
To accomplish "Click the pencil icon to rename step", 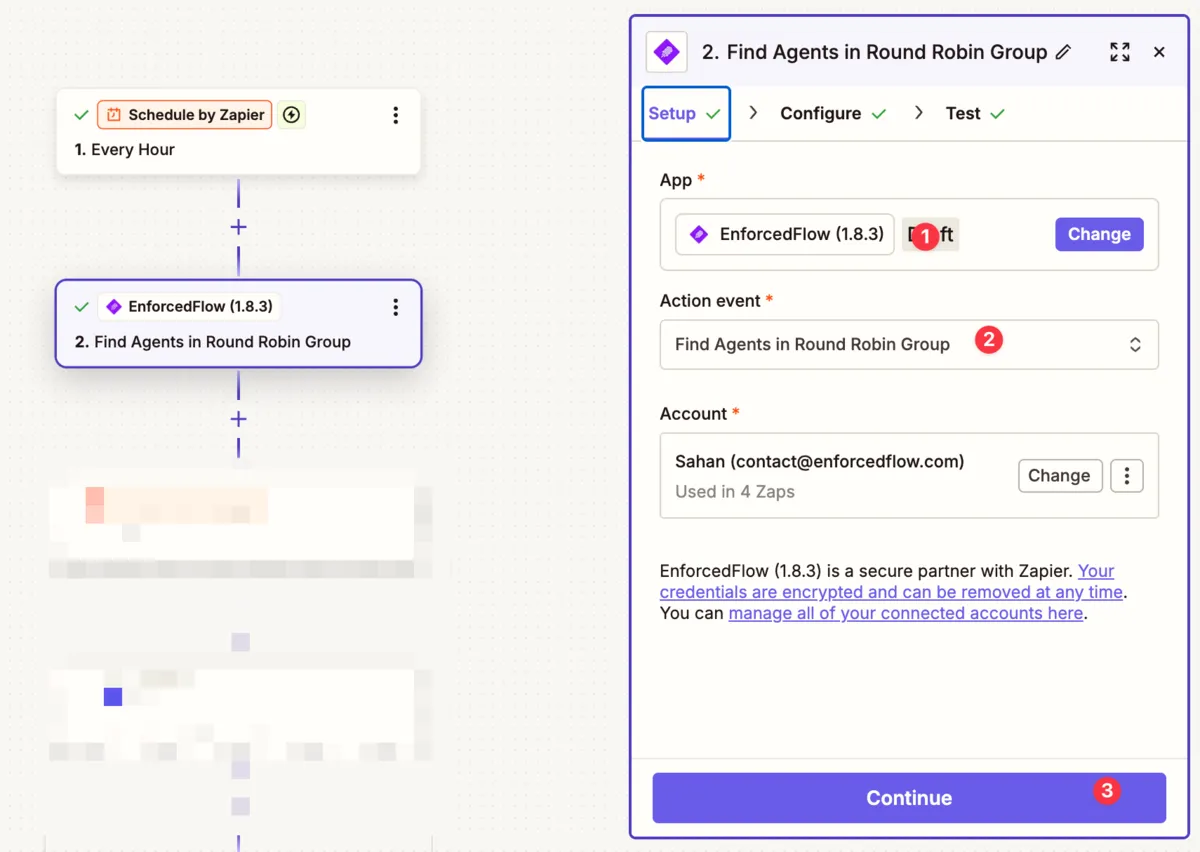I will click(x=1063, y=52).
